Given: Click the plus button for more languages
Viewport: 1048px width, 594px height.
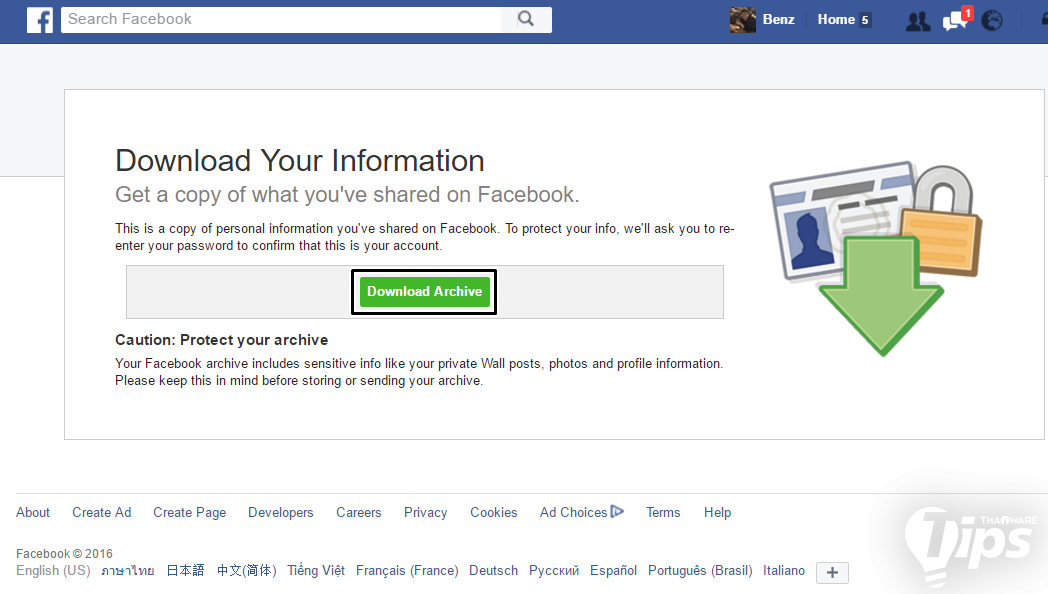Looking at the screenshot, I should (x=832, y=573).
